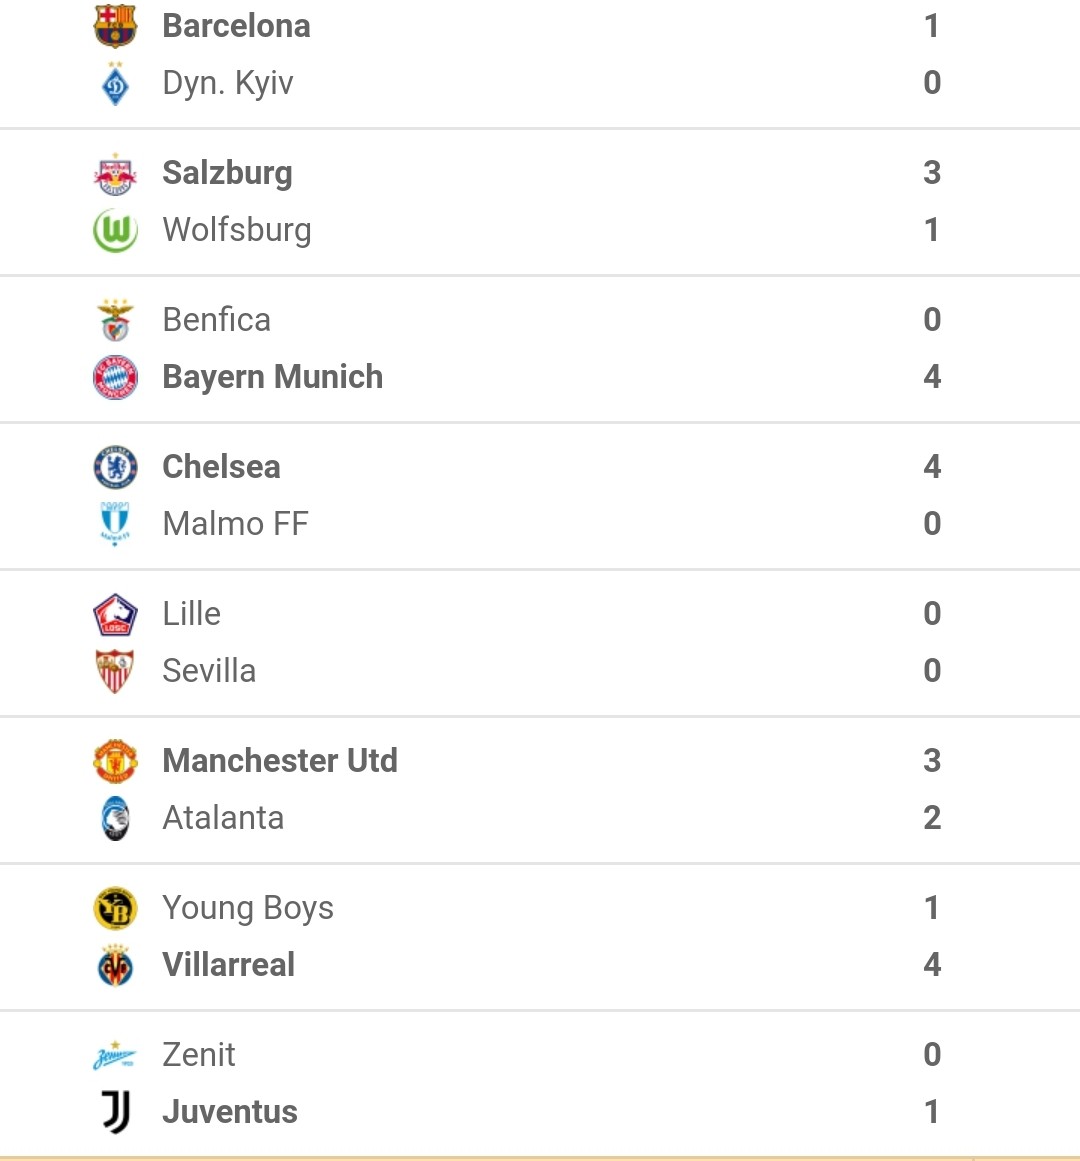Click Juventus score of 1
Viewport: 1080px width, 1161px height.
932,1111
